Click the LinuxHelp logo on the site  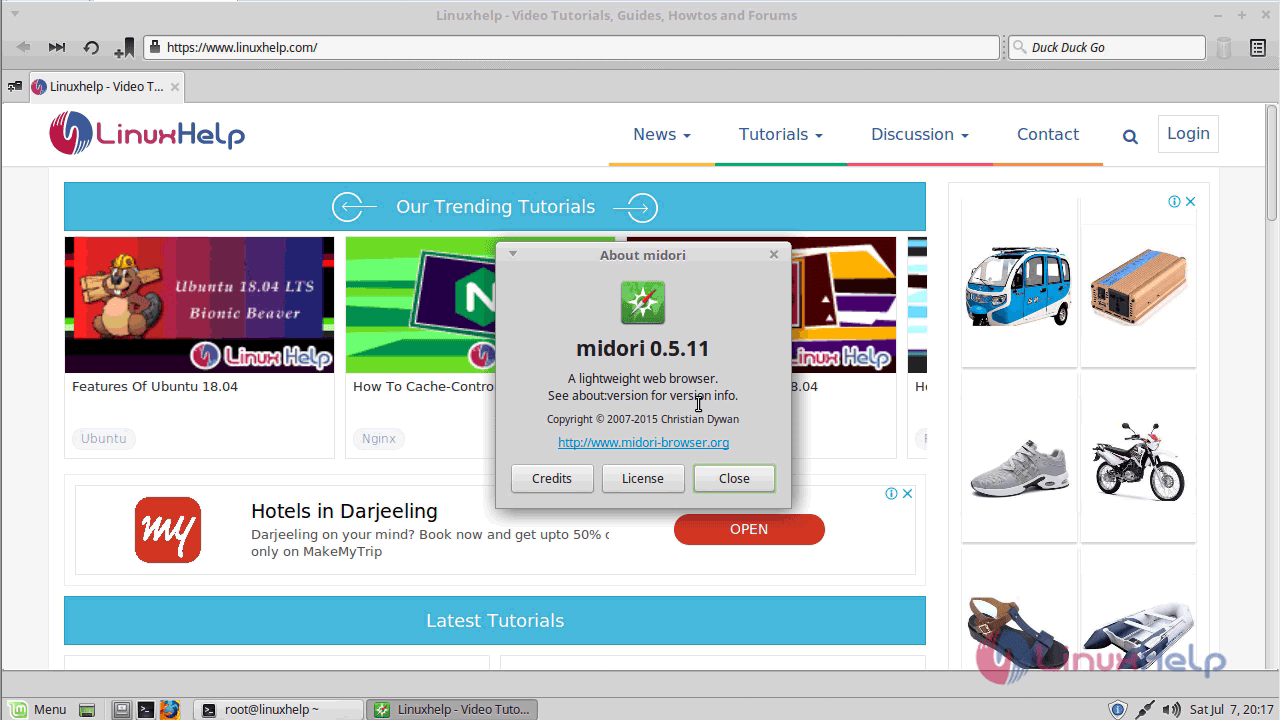tap(147, 133)
